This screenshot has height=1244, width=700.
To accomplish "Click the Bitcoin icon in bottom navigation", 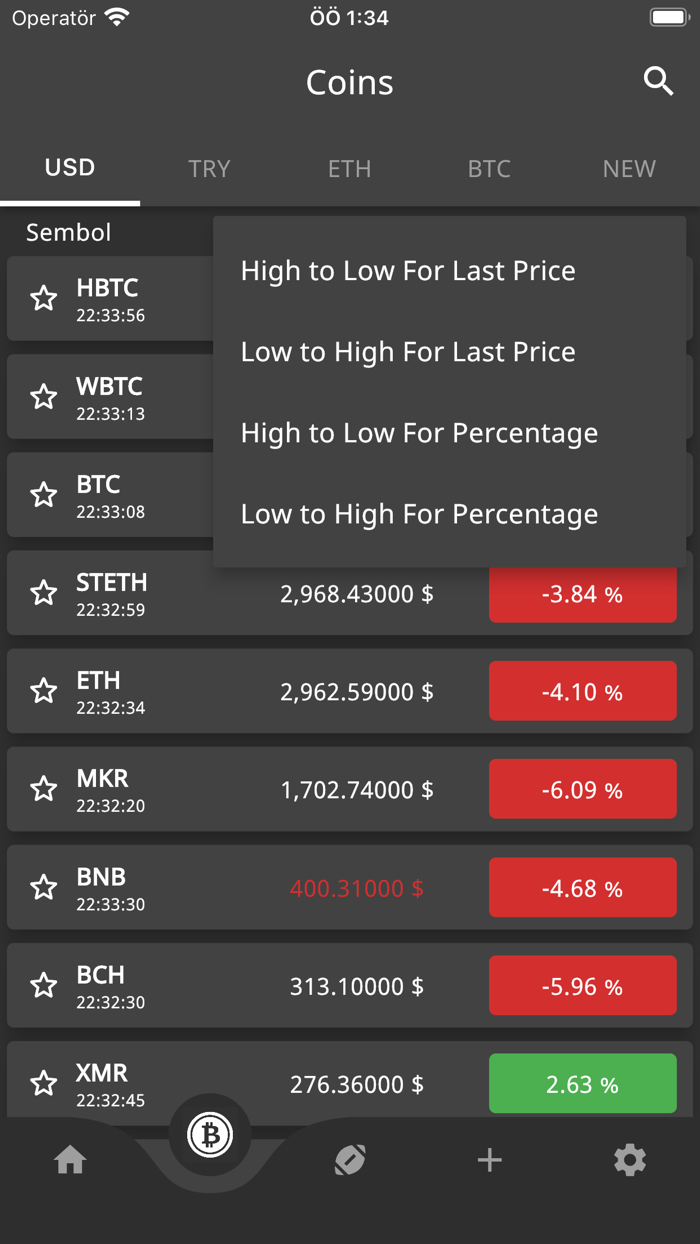I will [209, 1135].
